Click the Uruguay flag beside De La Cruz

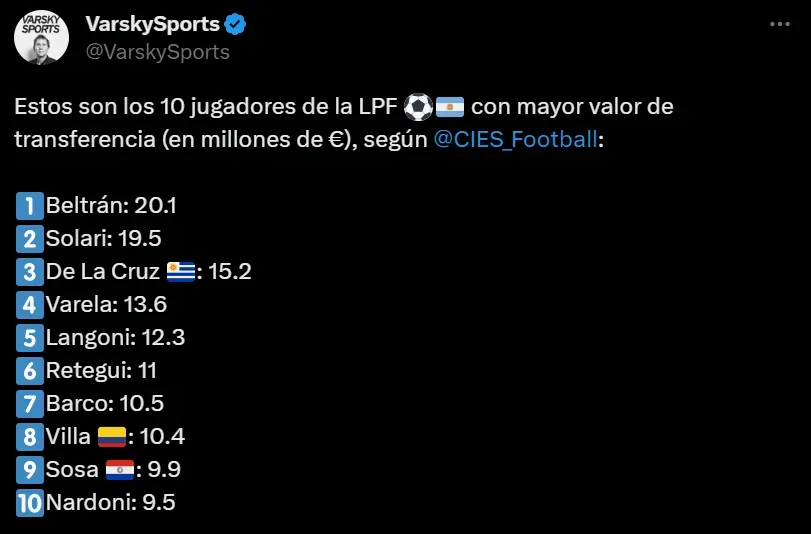click(x=181, y=271)
